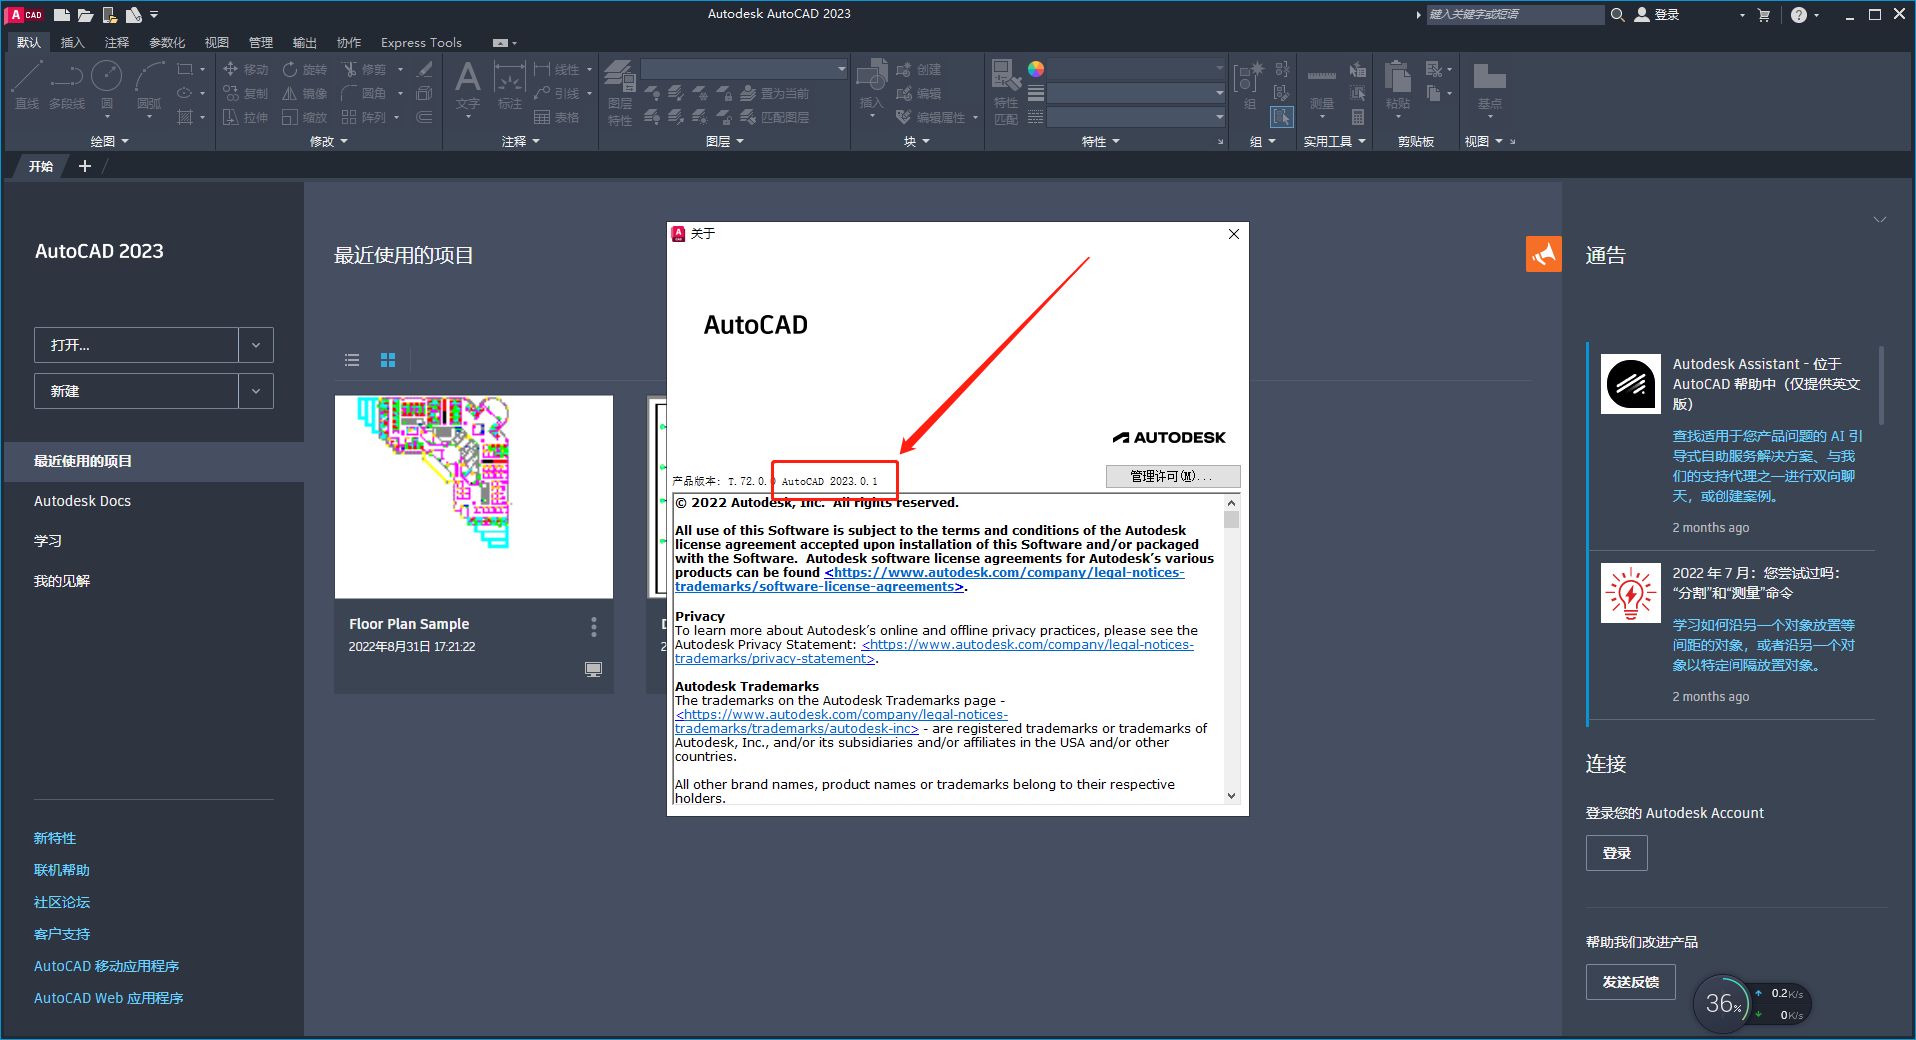Click the Copy (复制) tool in Modify panel

coord(245,93)
